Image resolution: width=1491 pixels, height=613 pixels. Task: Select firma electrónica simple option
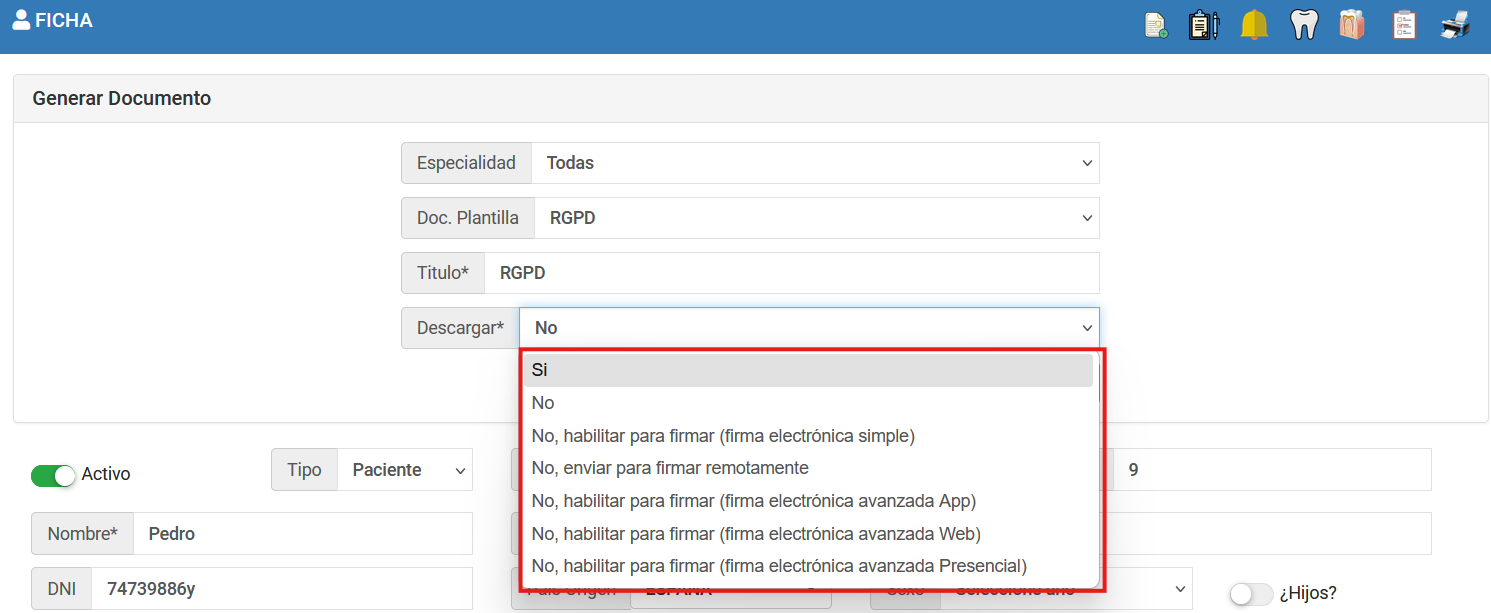[x=723, y=436]
